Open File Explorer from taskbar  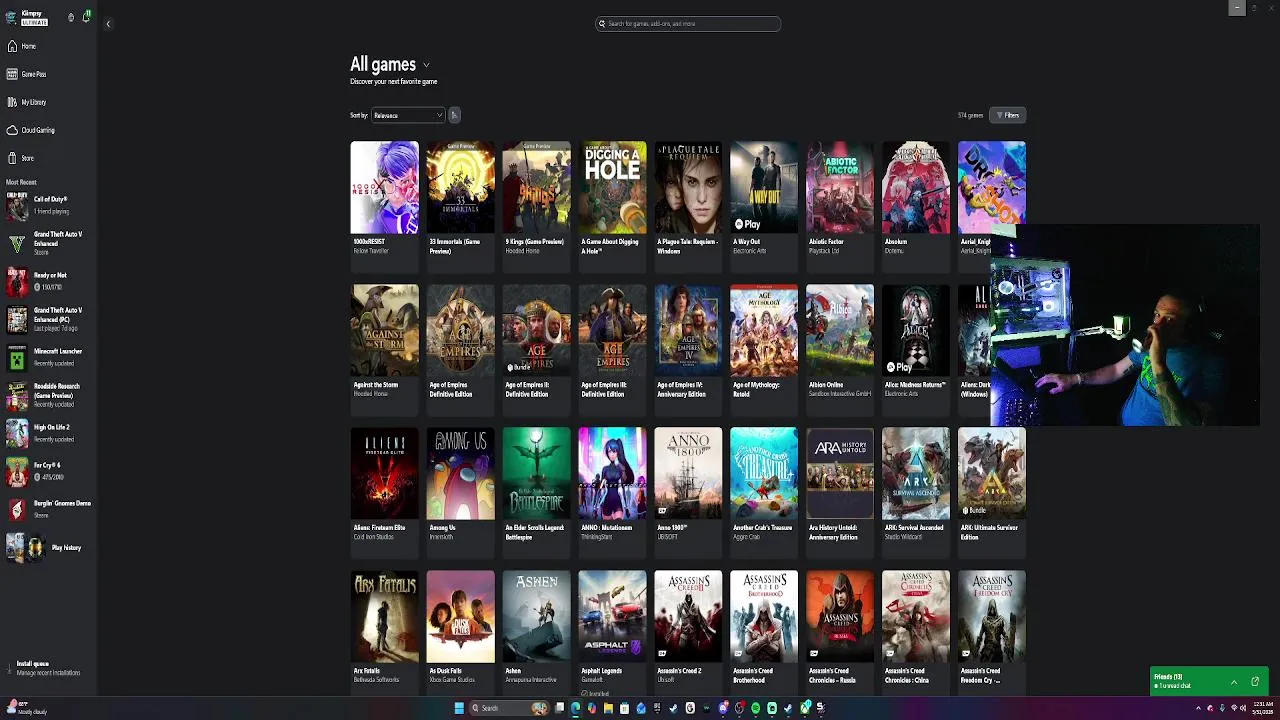(608, 708)
